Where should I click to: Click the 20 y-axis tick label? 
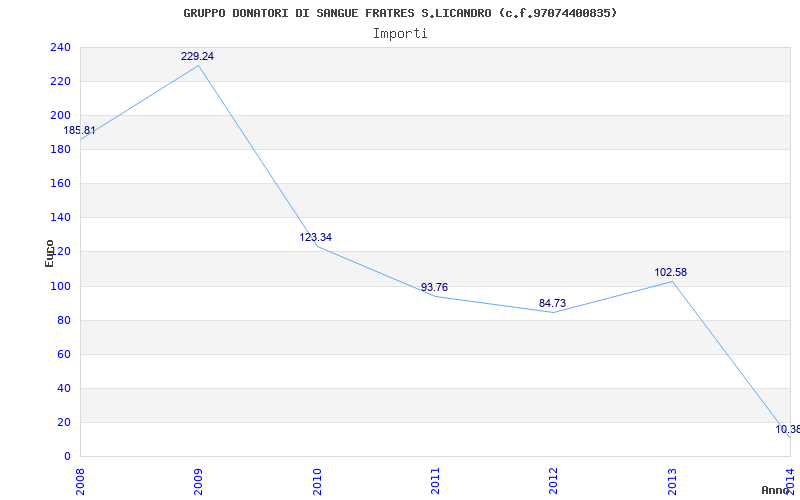point(63,422)
